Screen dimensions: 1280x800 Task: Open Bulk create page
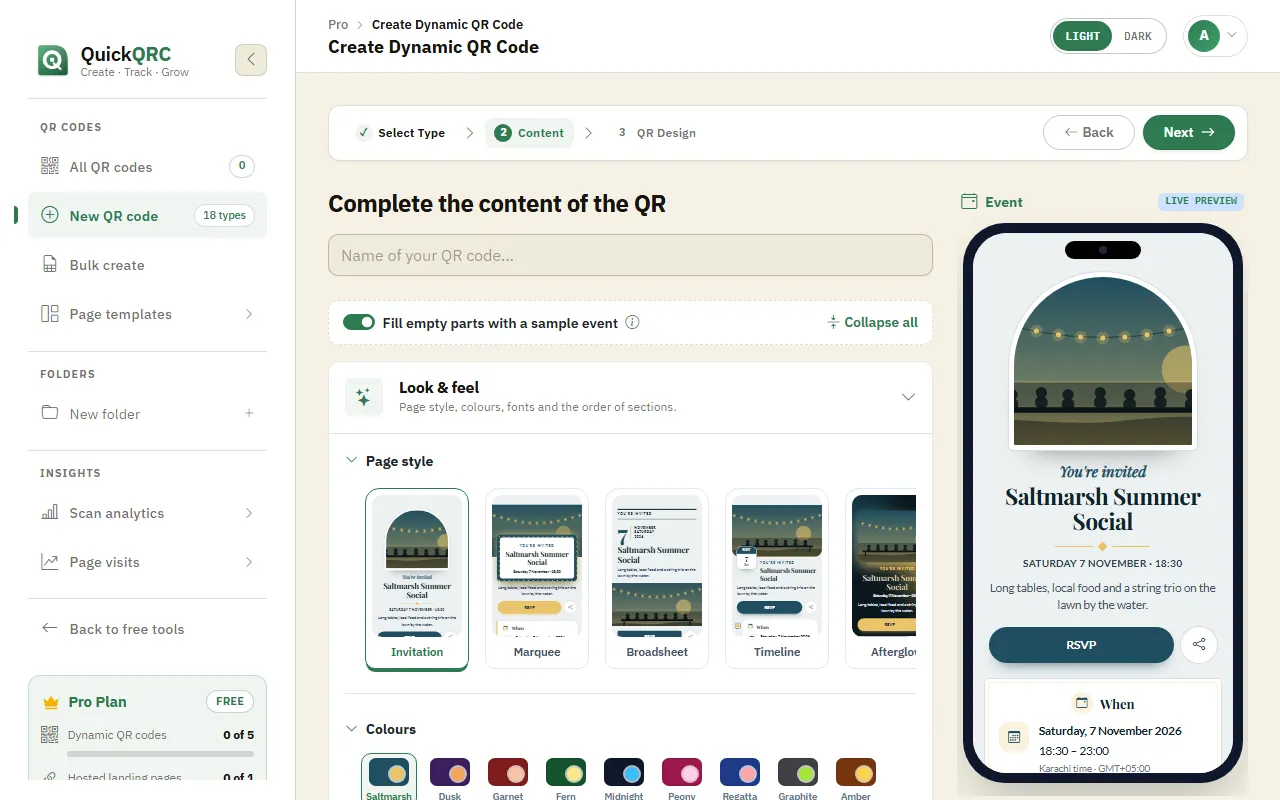pos(147,264)
